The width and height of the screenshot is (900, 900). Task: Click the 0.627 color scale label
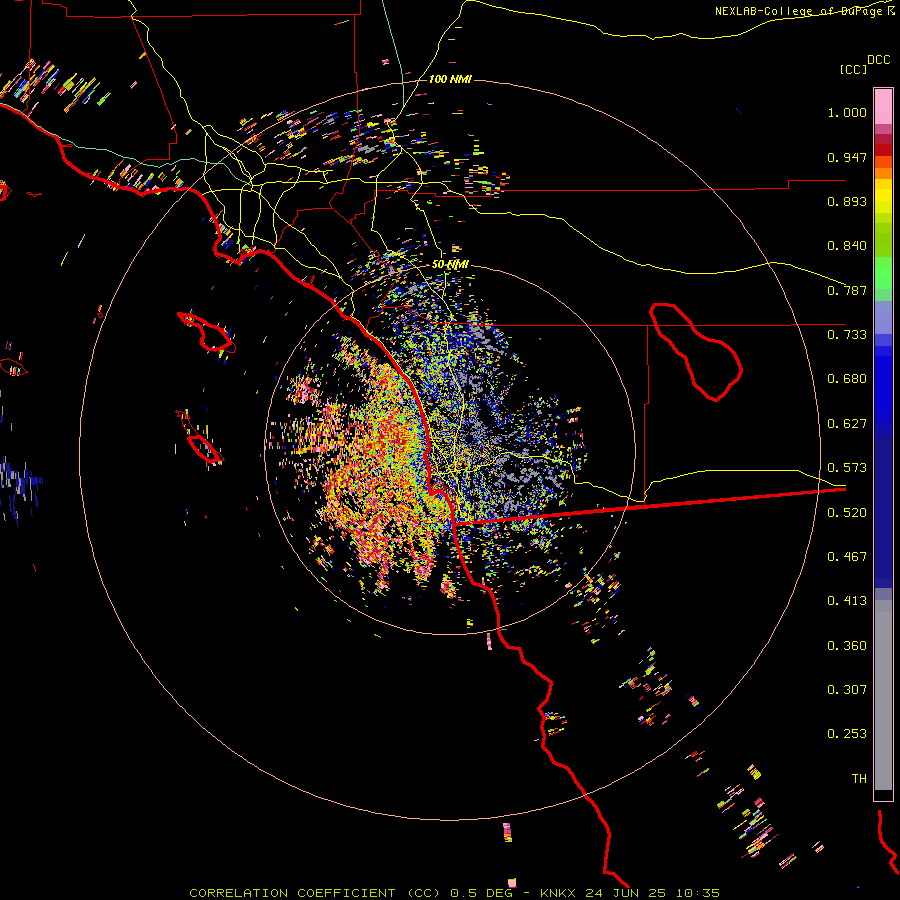847,424
